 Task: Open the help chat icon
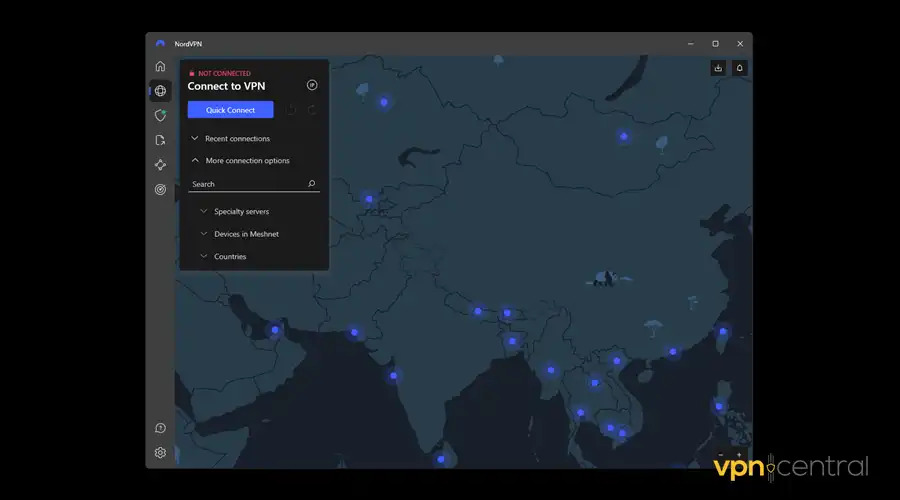[x=160, y=428]
